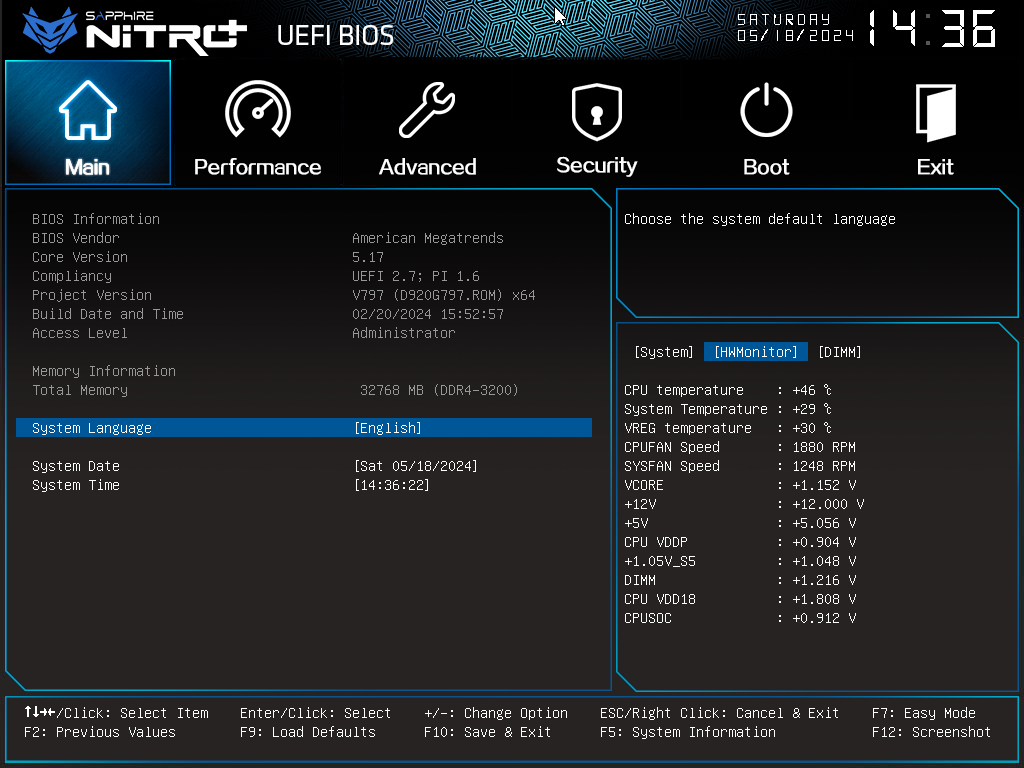Click the Administrator access value
Image resolution: width=1024 pixels, height=768 pixels.
pos(404,333)
